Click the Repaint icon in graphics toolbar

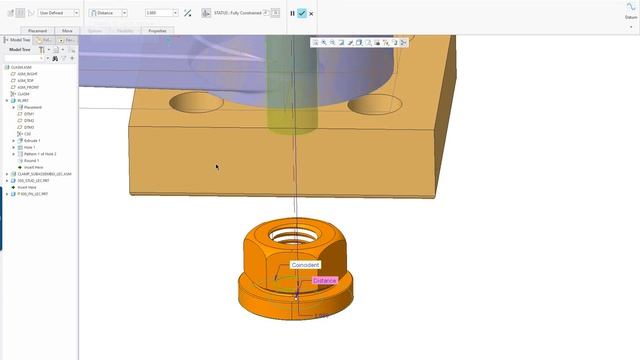pos(341,42)
